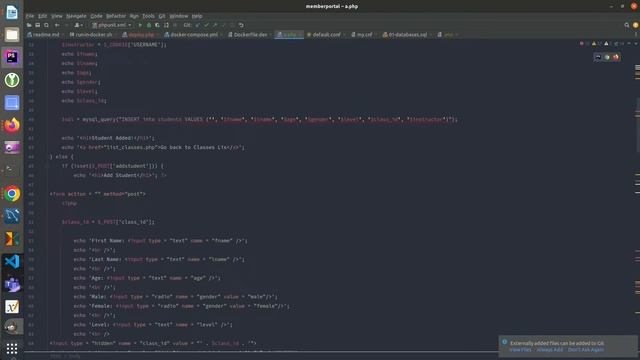Screen dimensions: 640x360
Task: Click the form action method post line
Action: [98, 194]
